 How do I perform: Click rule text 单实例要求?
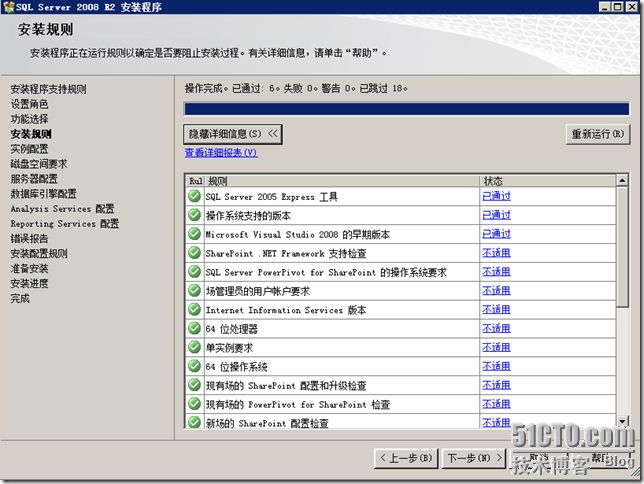(229, 348)
